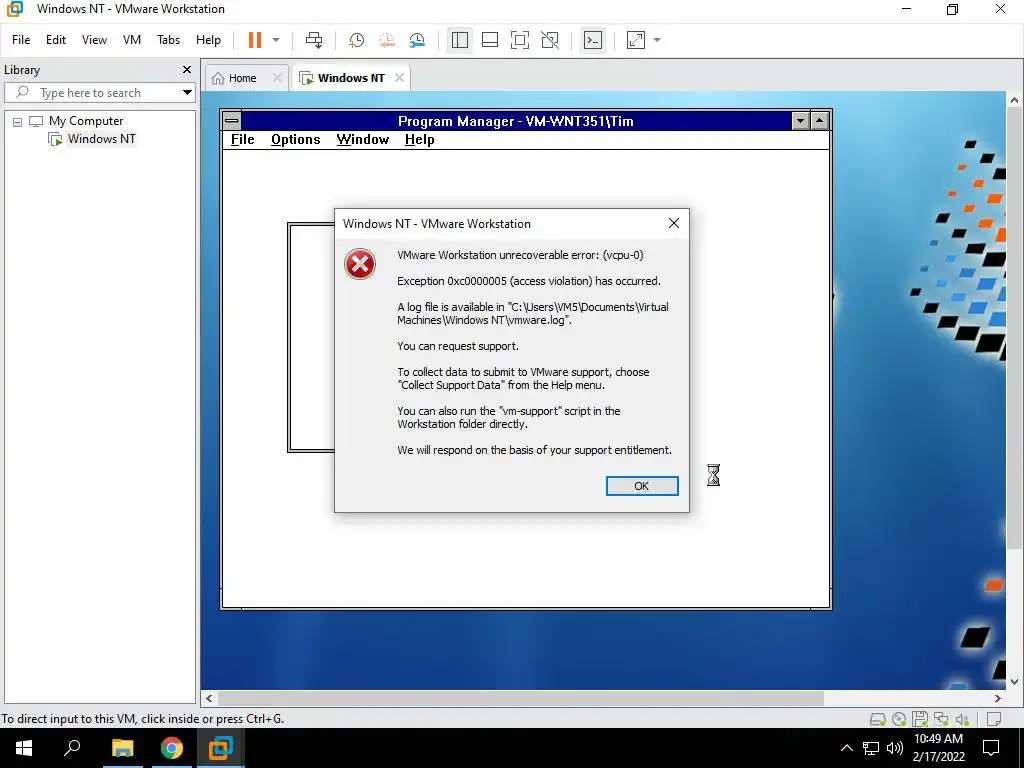
Task: Open File Explorer from taskbar
Action: [122, 748]
